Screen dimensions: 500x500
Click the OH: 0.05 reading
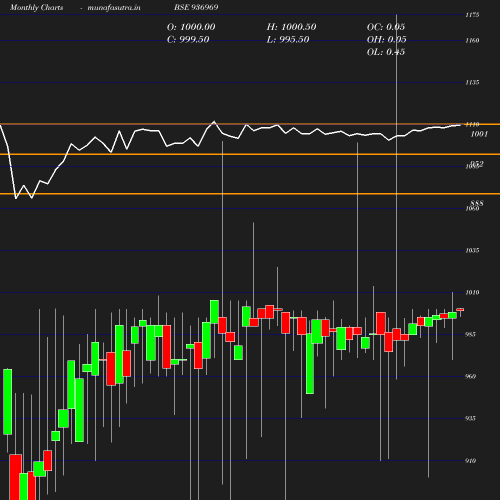(387, 39)
